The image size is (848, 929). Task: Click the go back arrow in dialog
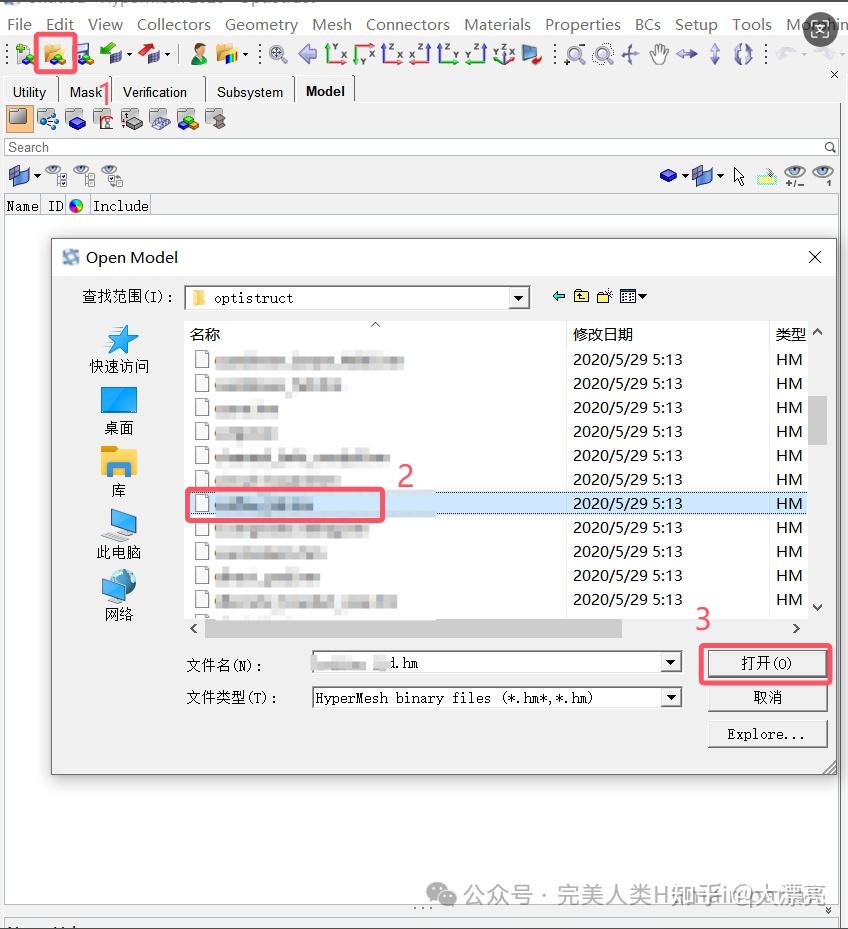pyautogui.click(x=558, y=296)
